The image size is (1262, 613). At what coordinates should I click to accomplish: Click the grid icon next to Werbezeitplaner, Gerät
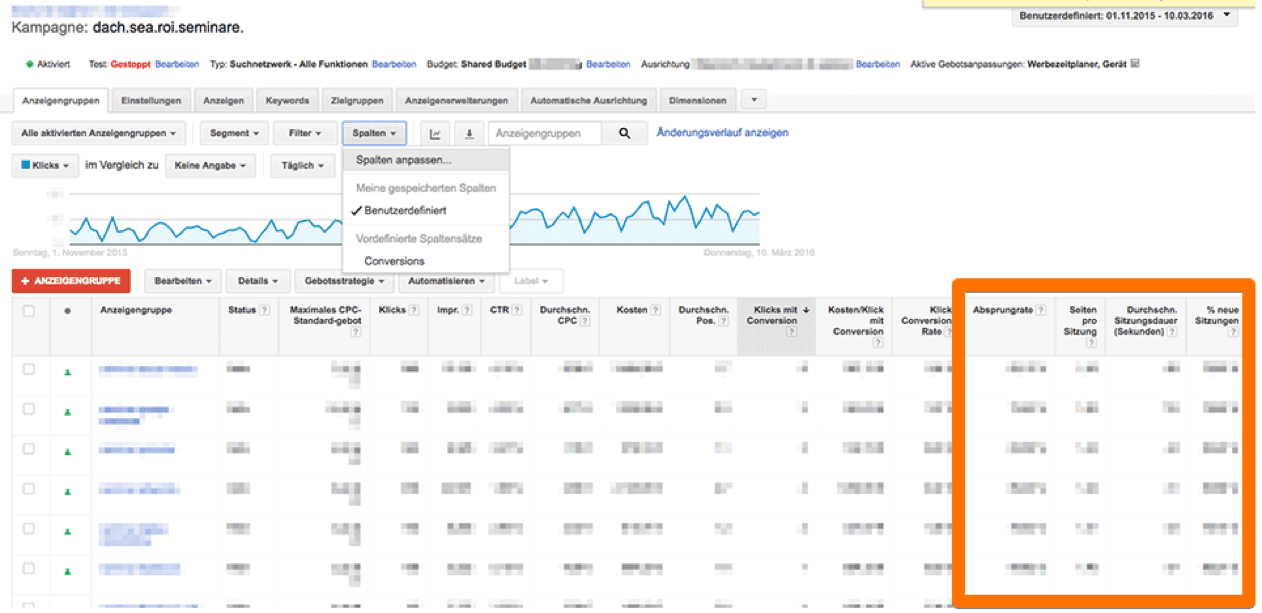1134,63
